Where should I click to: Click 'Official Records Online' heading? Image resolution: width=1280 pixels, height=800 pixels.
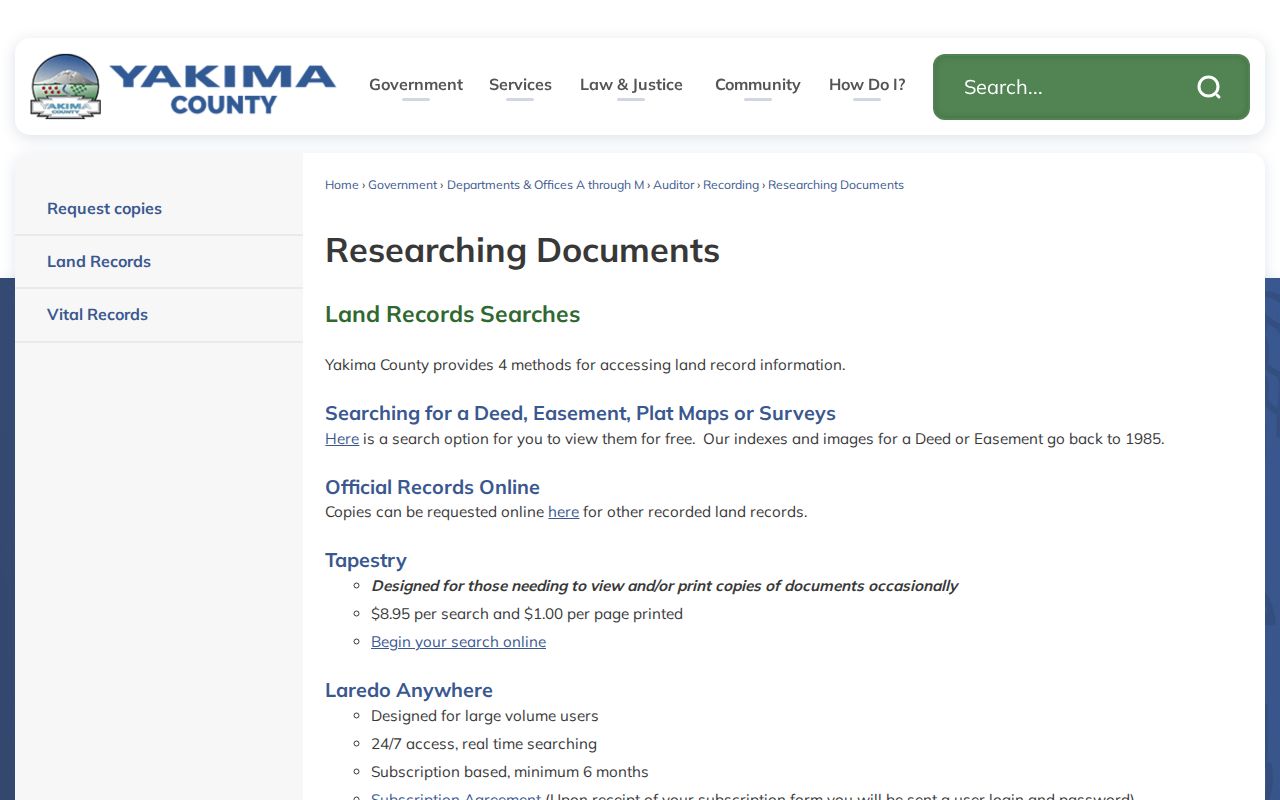coord(432,487)
